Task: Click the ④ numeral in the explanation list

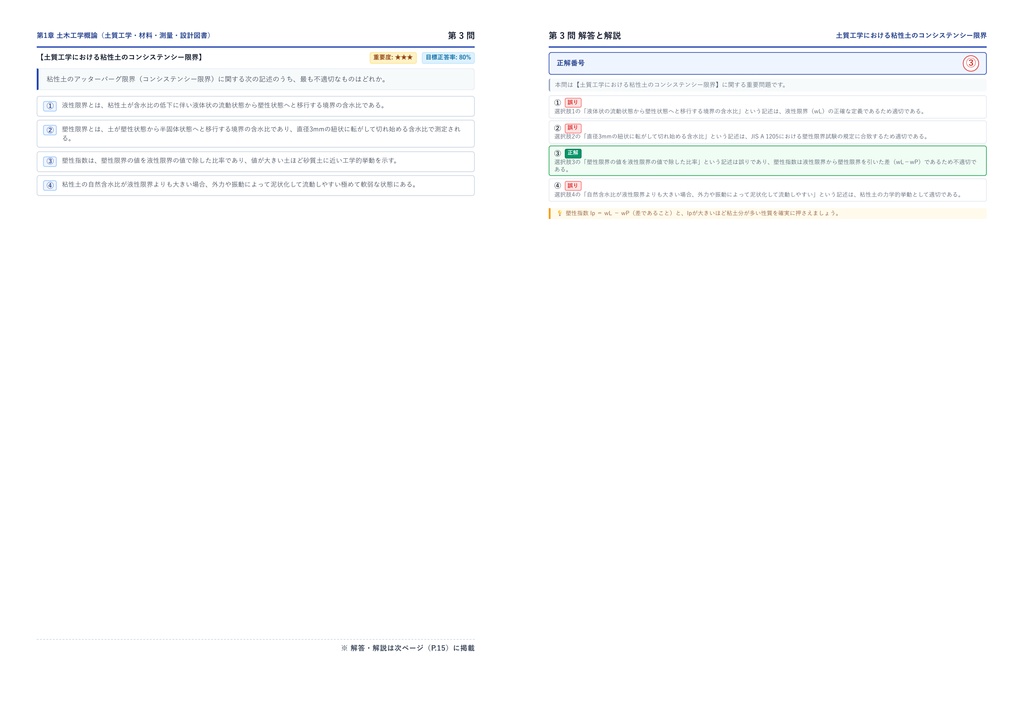Action: 558,185
